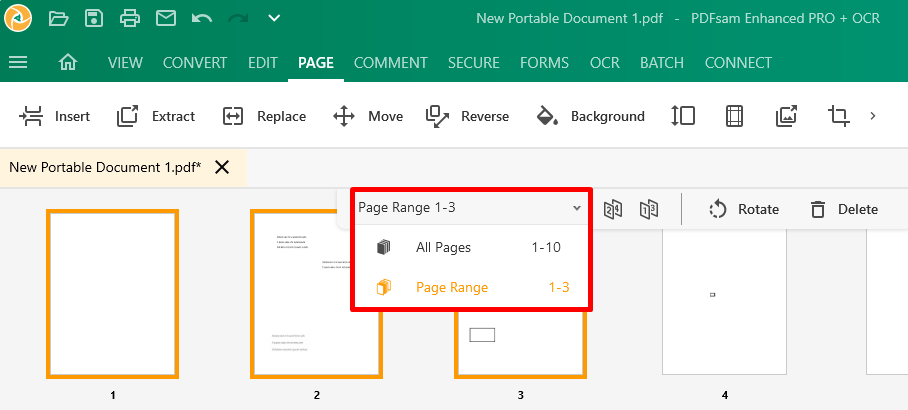Click the export image icon in toolbar
This screenshot has width=908, height=410.
click(786, 116)
